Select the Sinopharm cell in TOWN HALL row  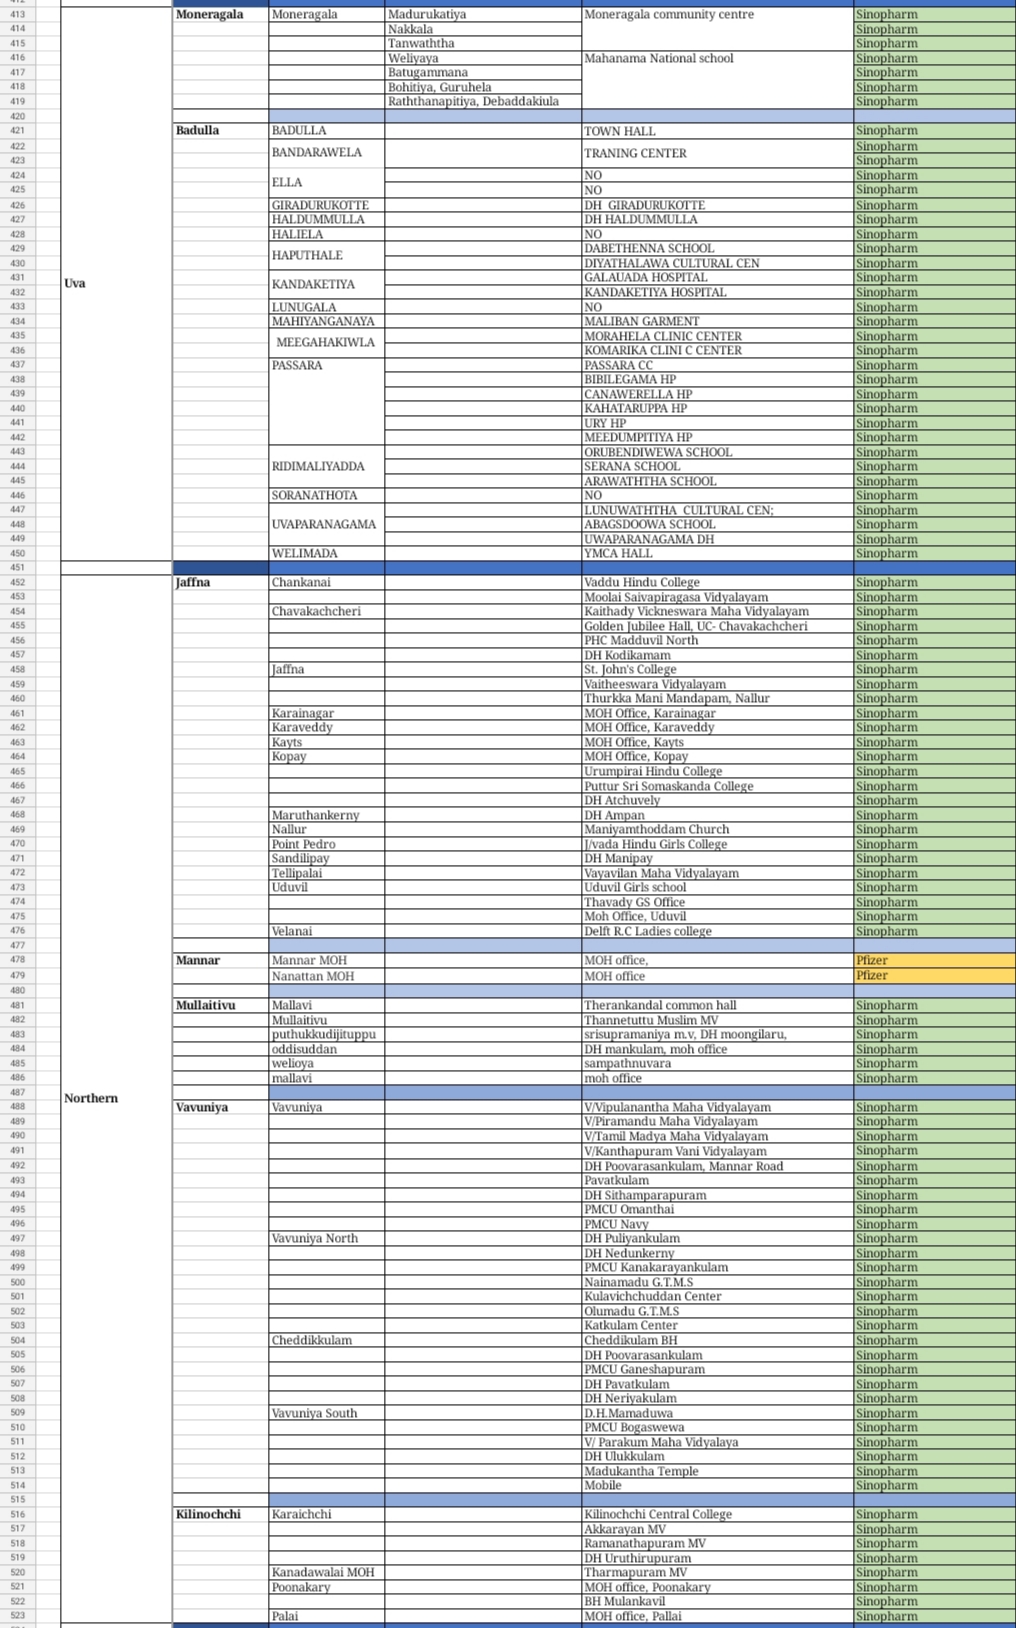tap(934, 131)
